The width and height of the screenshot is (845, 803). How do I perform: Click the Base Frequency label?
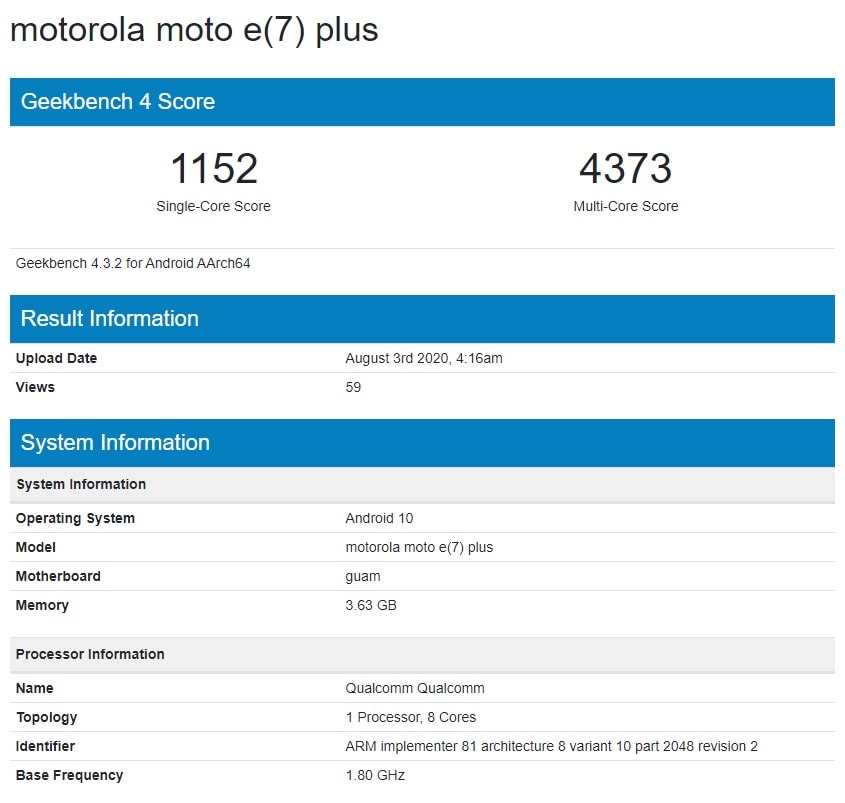69,776
